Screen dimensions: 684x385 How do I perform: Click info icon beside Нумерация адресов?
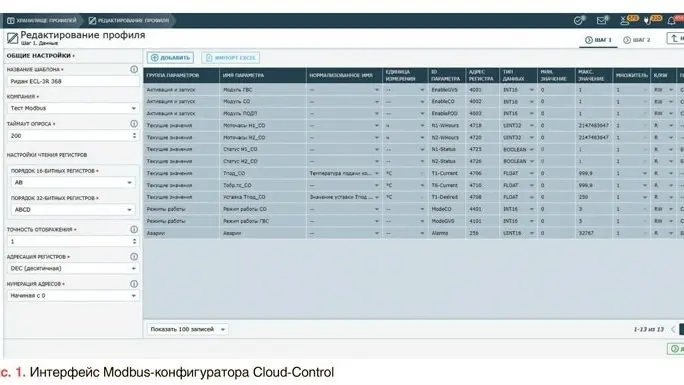click(134, 284)
